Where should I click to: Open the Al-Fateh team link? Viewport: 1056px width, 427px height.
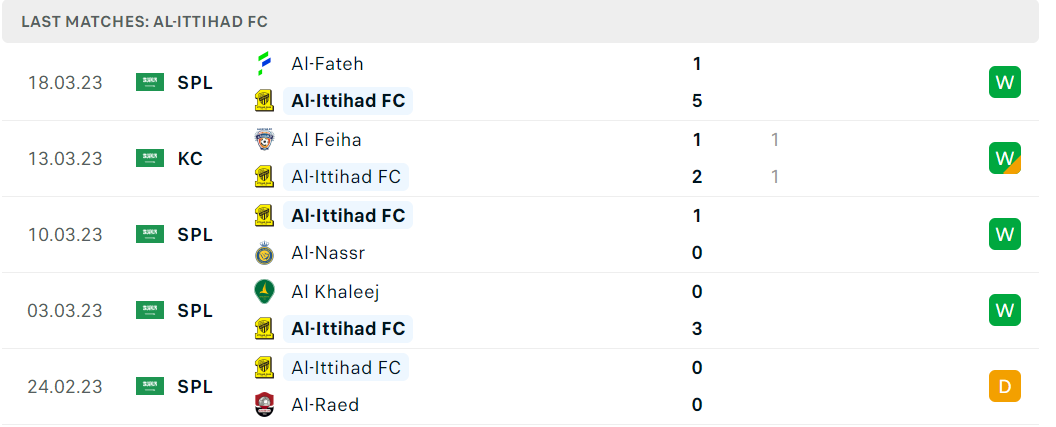pyautogui.click(x=327, y=64)
